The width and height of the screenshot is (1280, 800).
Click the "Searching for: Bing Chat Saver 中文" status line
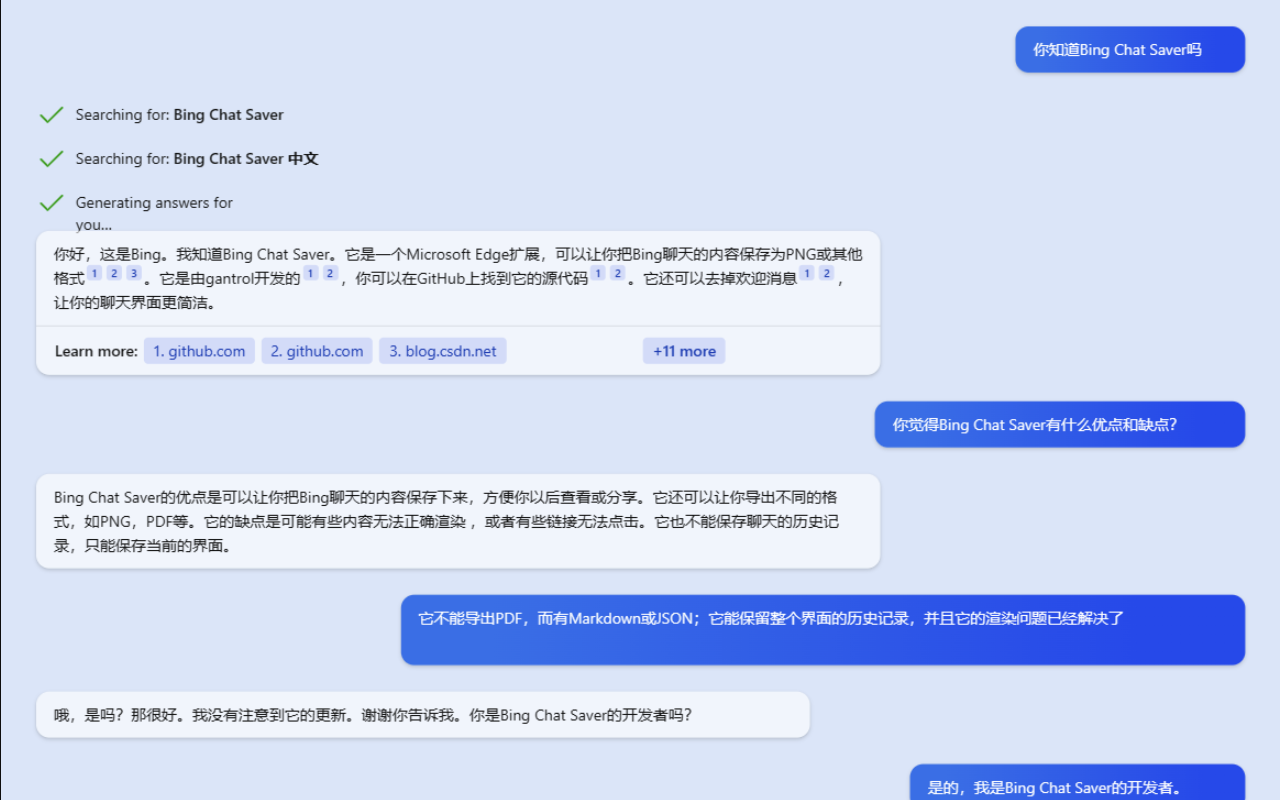197,159
